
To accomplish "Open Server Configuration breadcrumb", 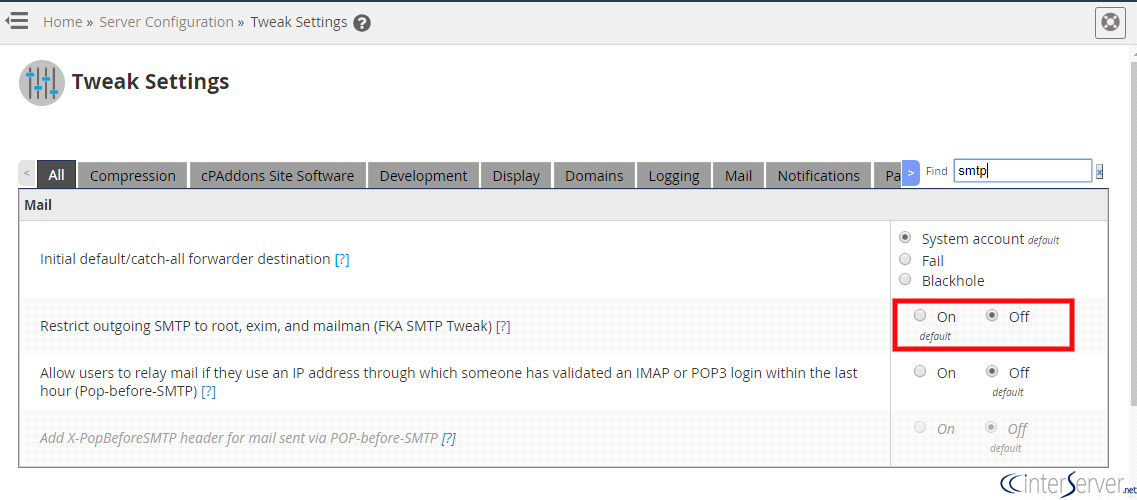I will pyautogui.click(x=166, y=22).
